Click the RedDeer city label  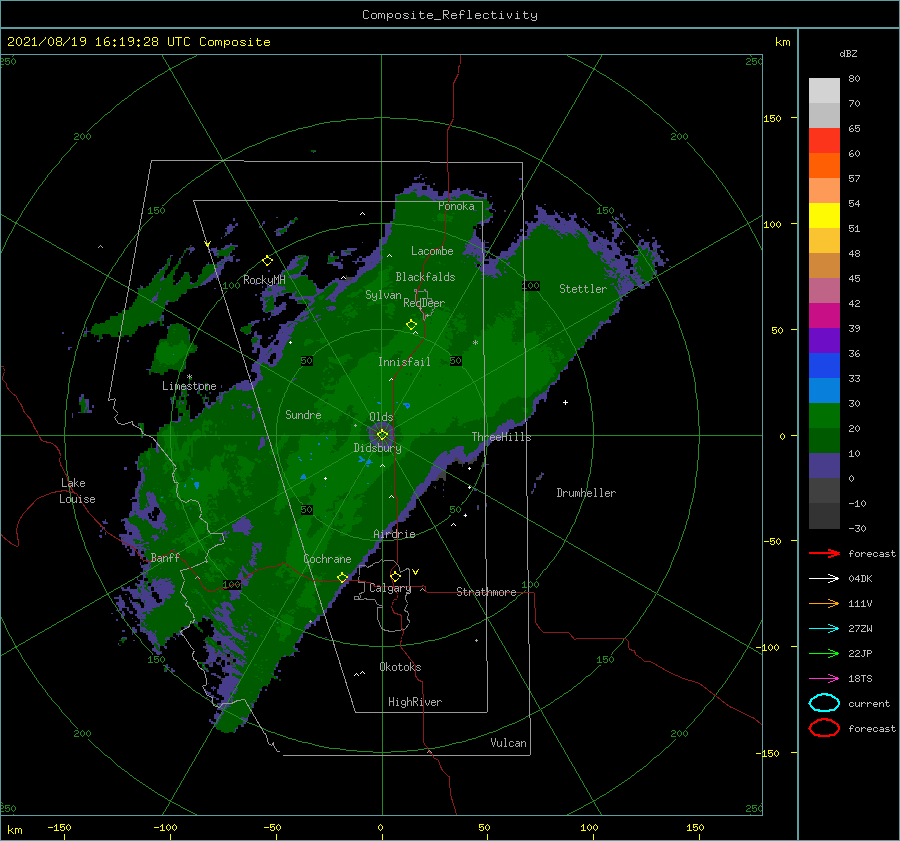(x=424, y=303)
